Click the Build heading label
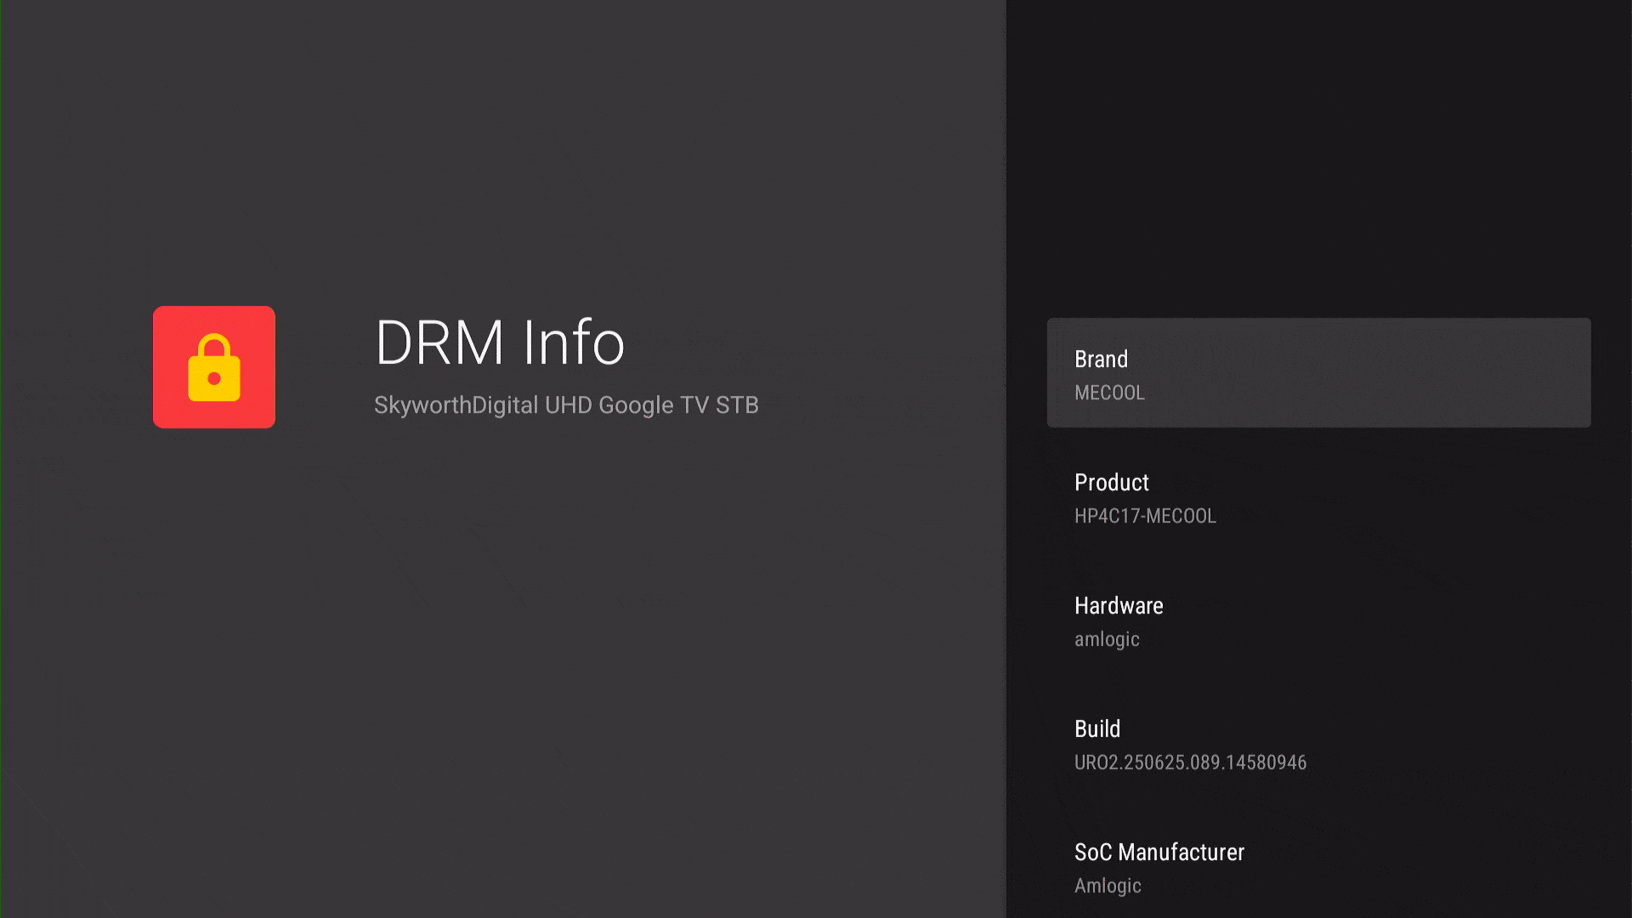The height and width of the screenshot is (918, 1632). 1097,729
